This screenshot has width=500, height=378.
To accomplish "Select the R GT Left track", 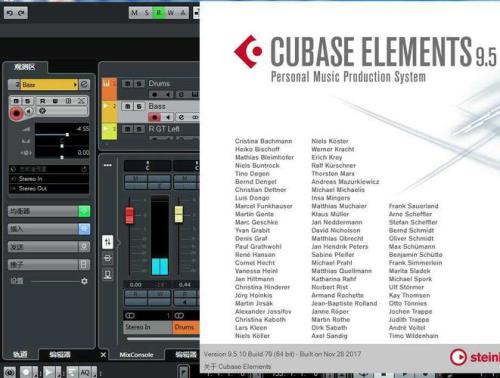I will pos(164,129).
